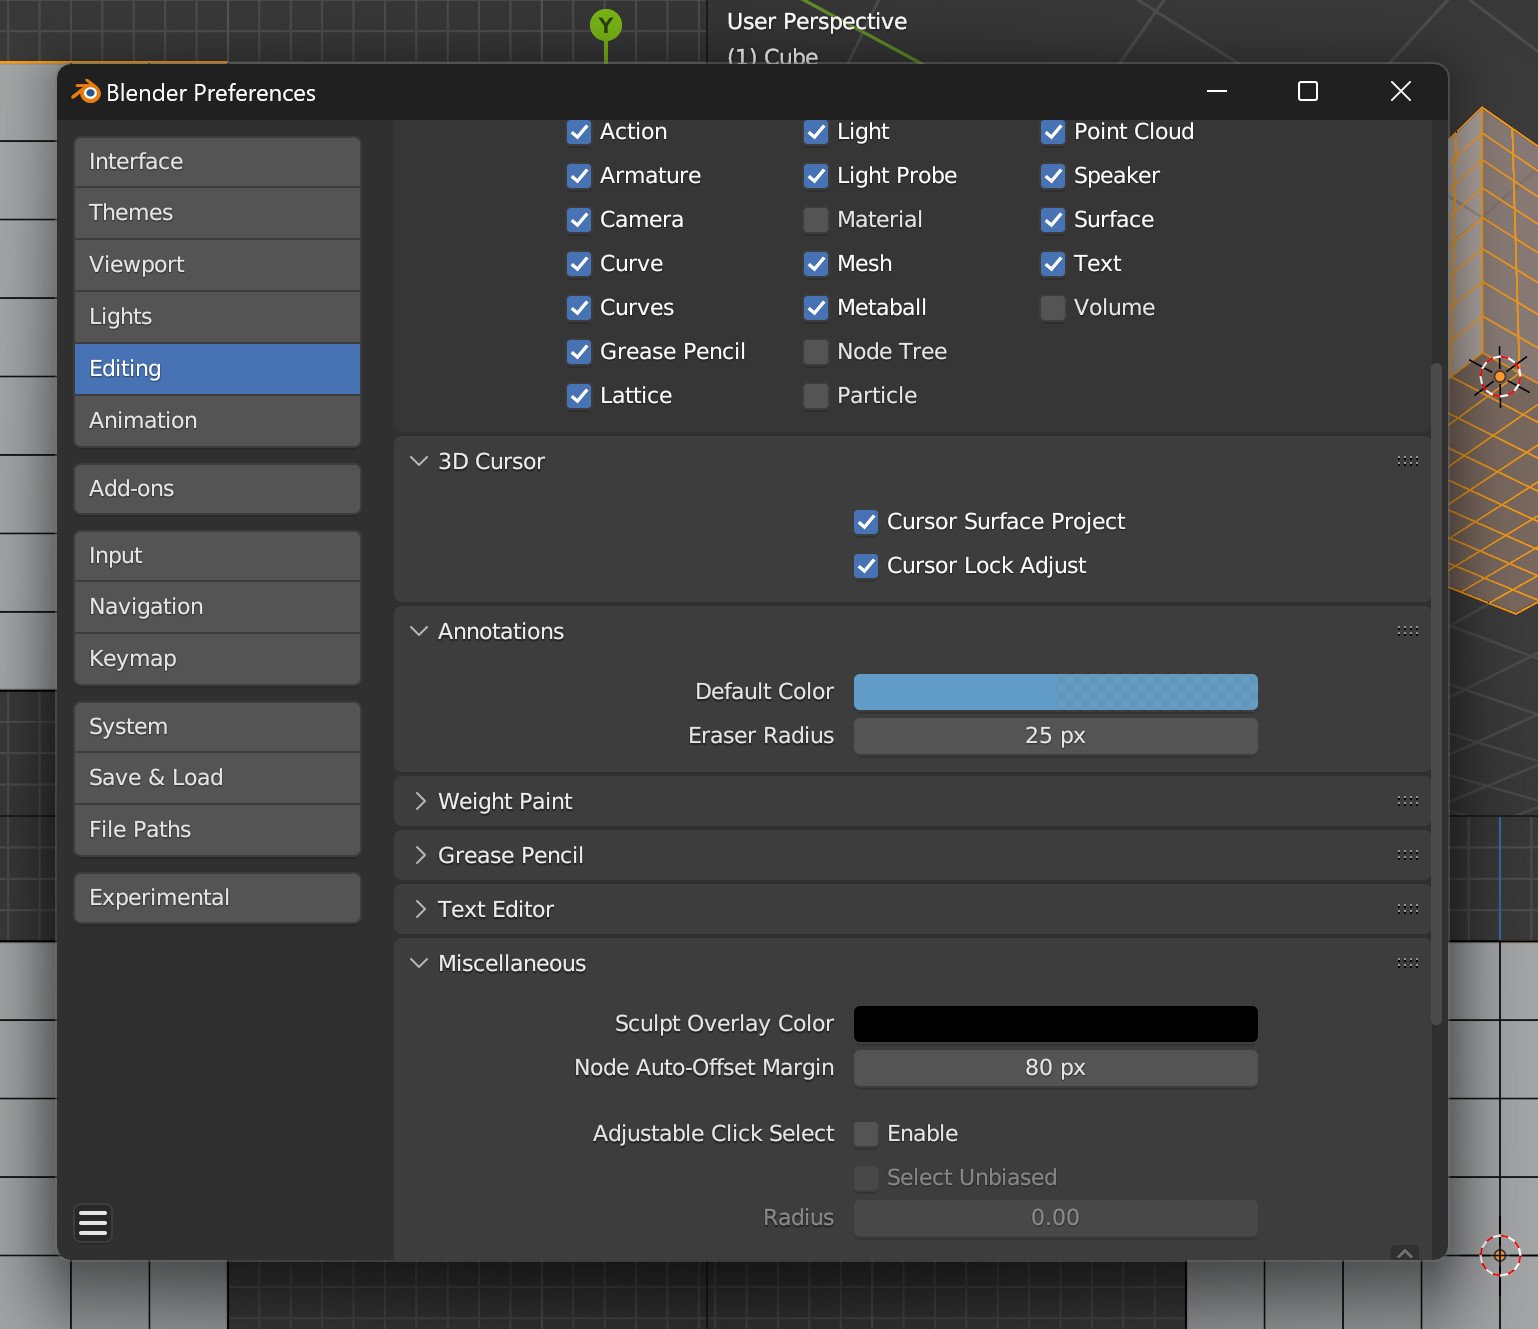
Task: Expand the Text Editor panel
Action: tap(420, 909)
